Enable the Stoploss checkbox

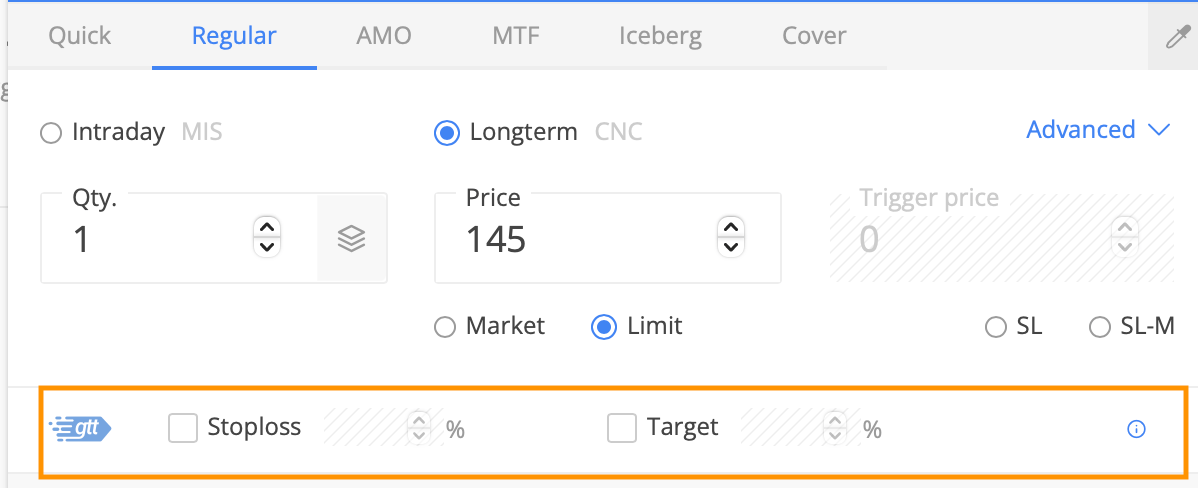tap(183, 428)
